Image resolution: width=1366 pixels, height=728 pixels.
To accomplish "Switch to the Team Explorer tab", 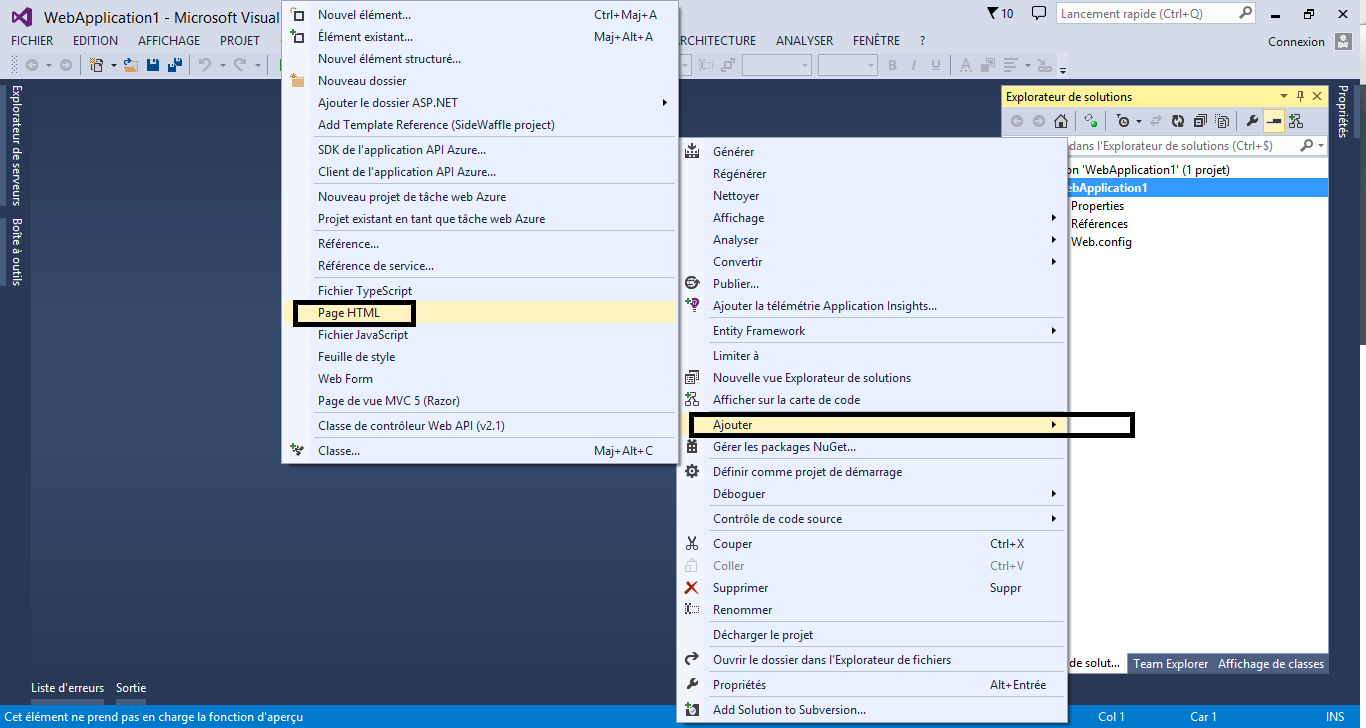I will [1171, 664].
